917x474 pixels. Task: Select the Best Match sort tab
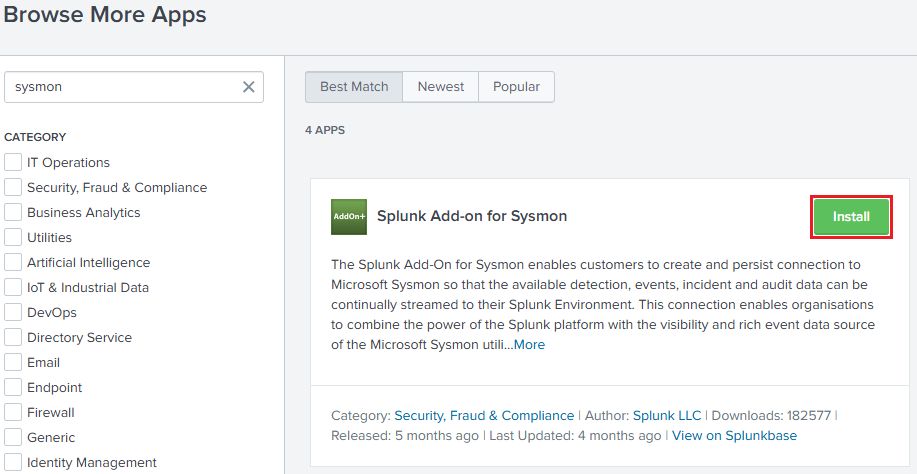click(354, 87)
